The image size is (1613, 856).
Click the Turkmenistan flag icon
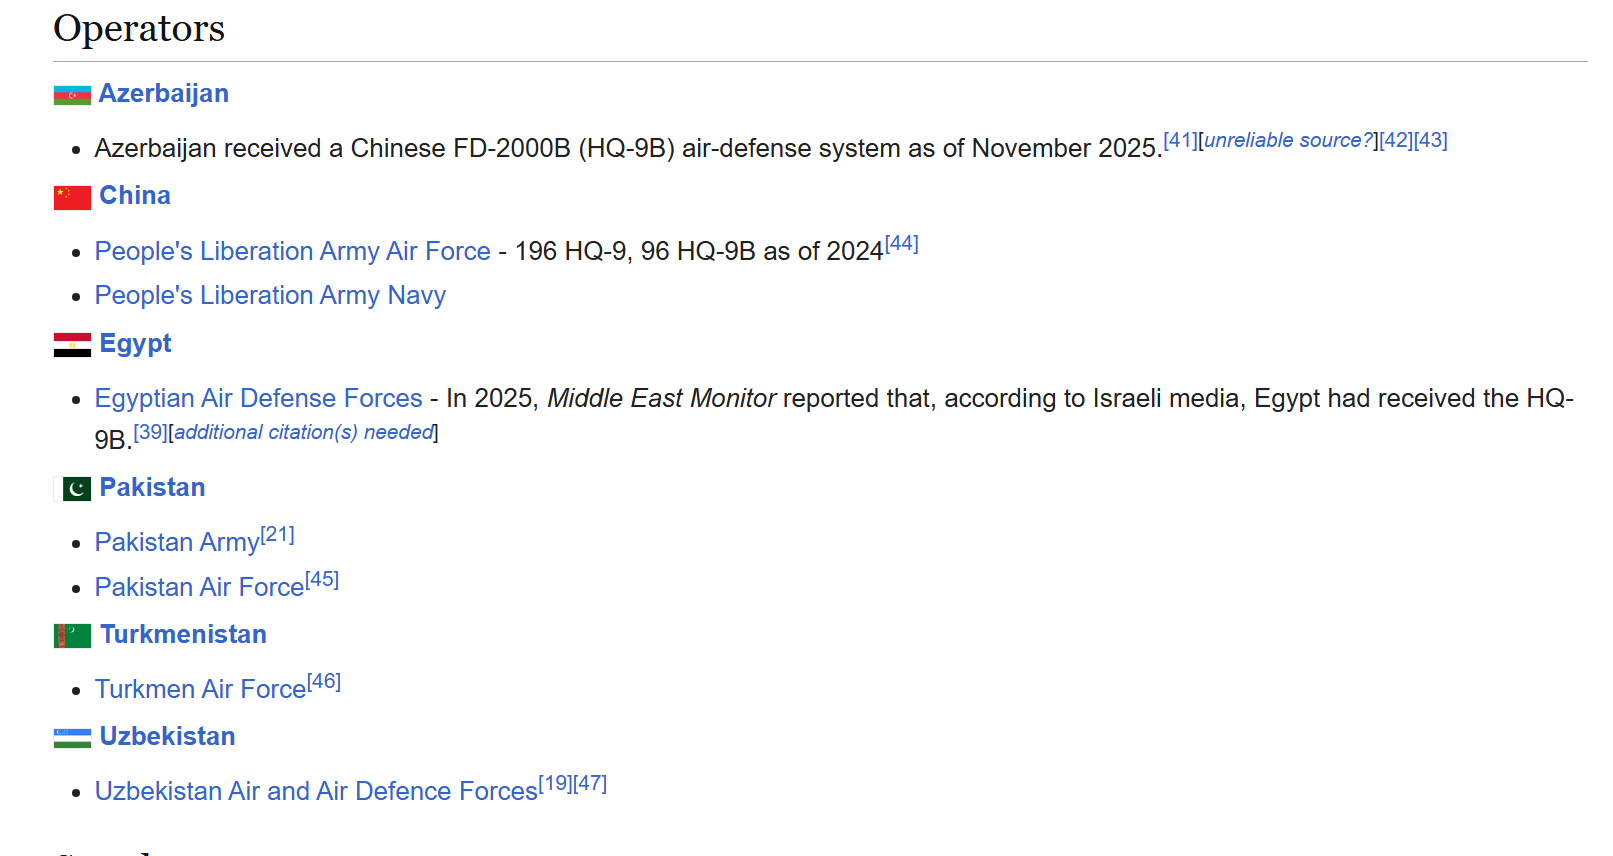[72, 636]
